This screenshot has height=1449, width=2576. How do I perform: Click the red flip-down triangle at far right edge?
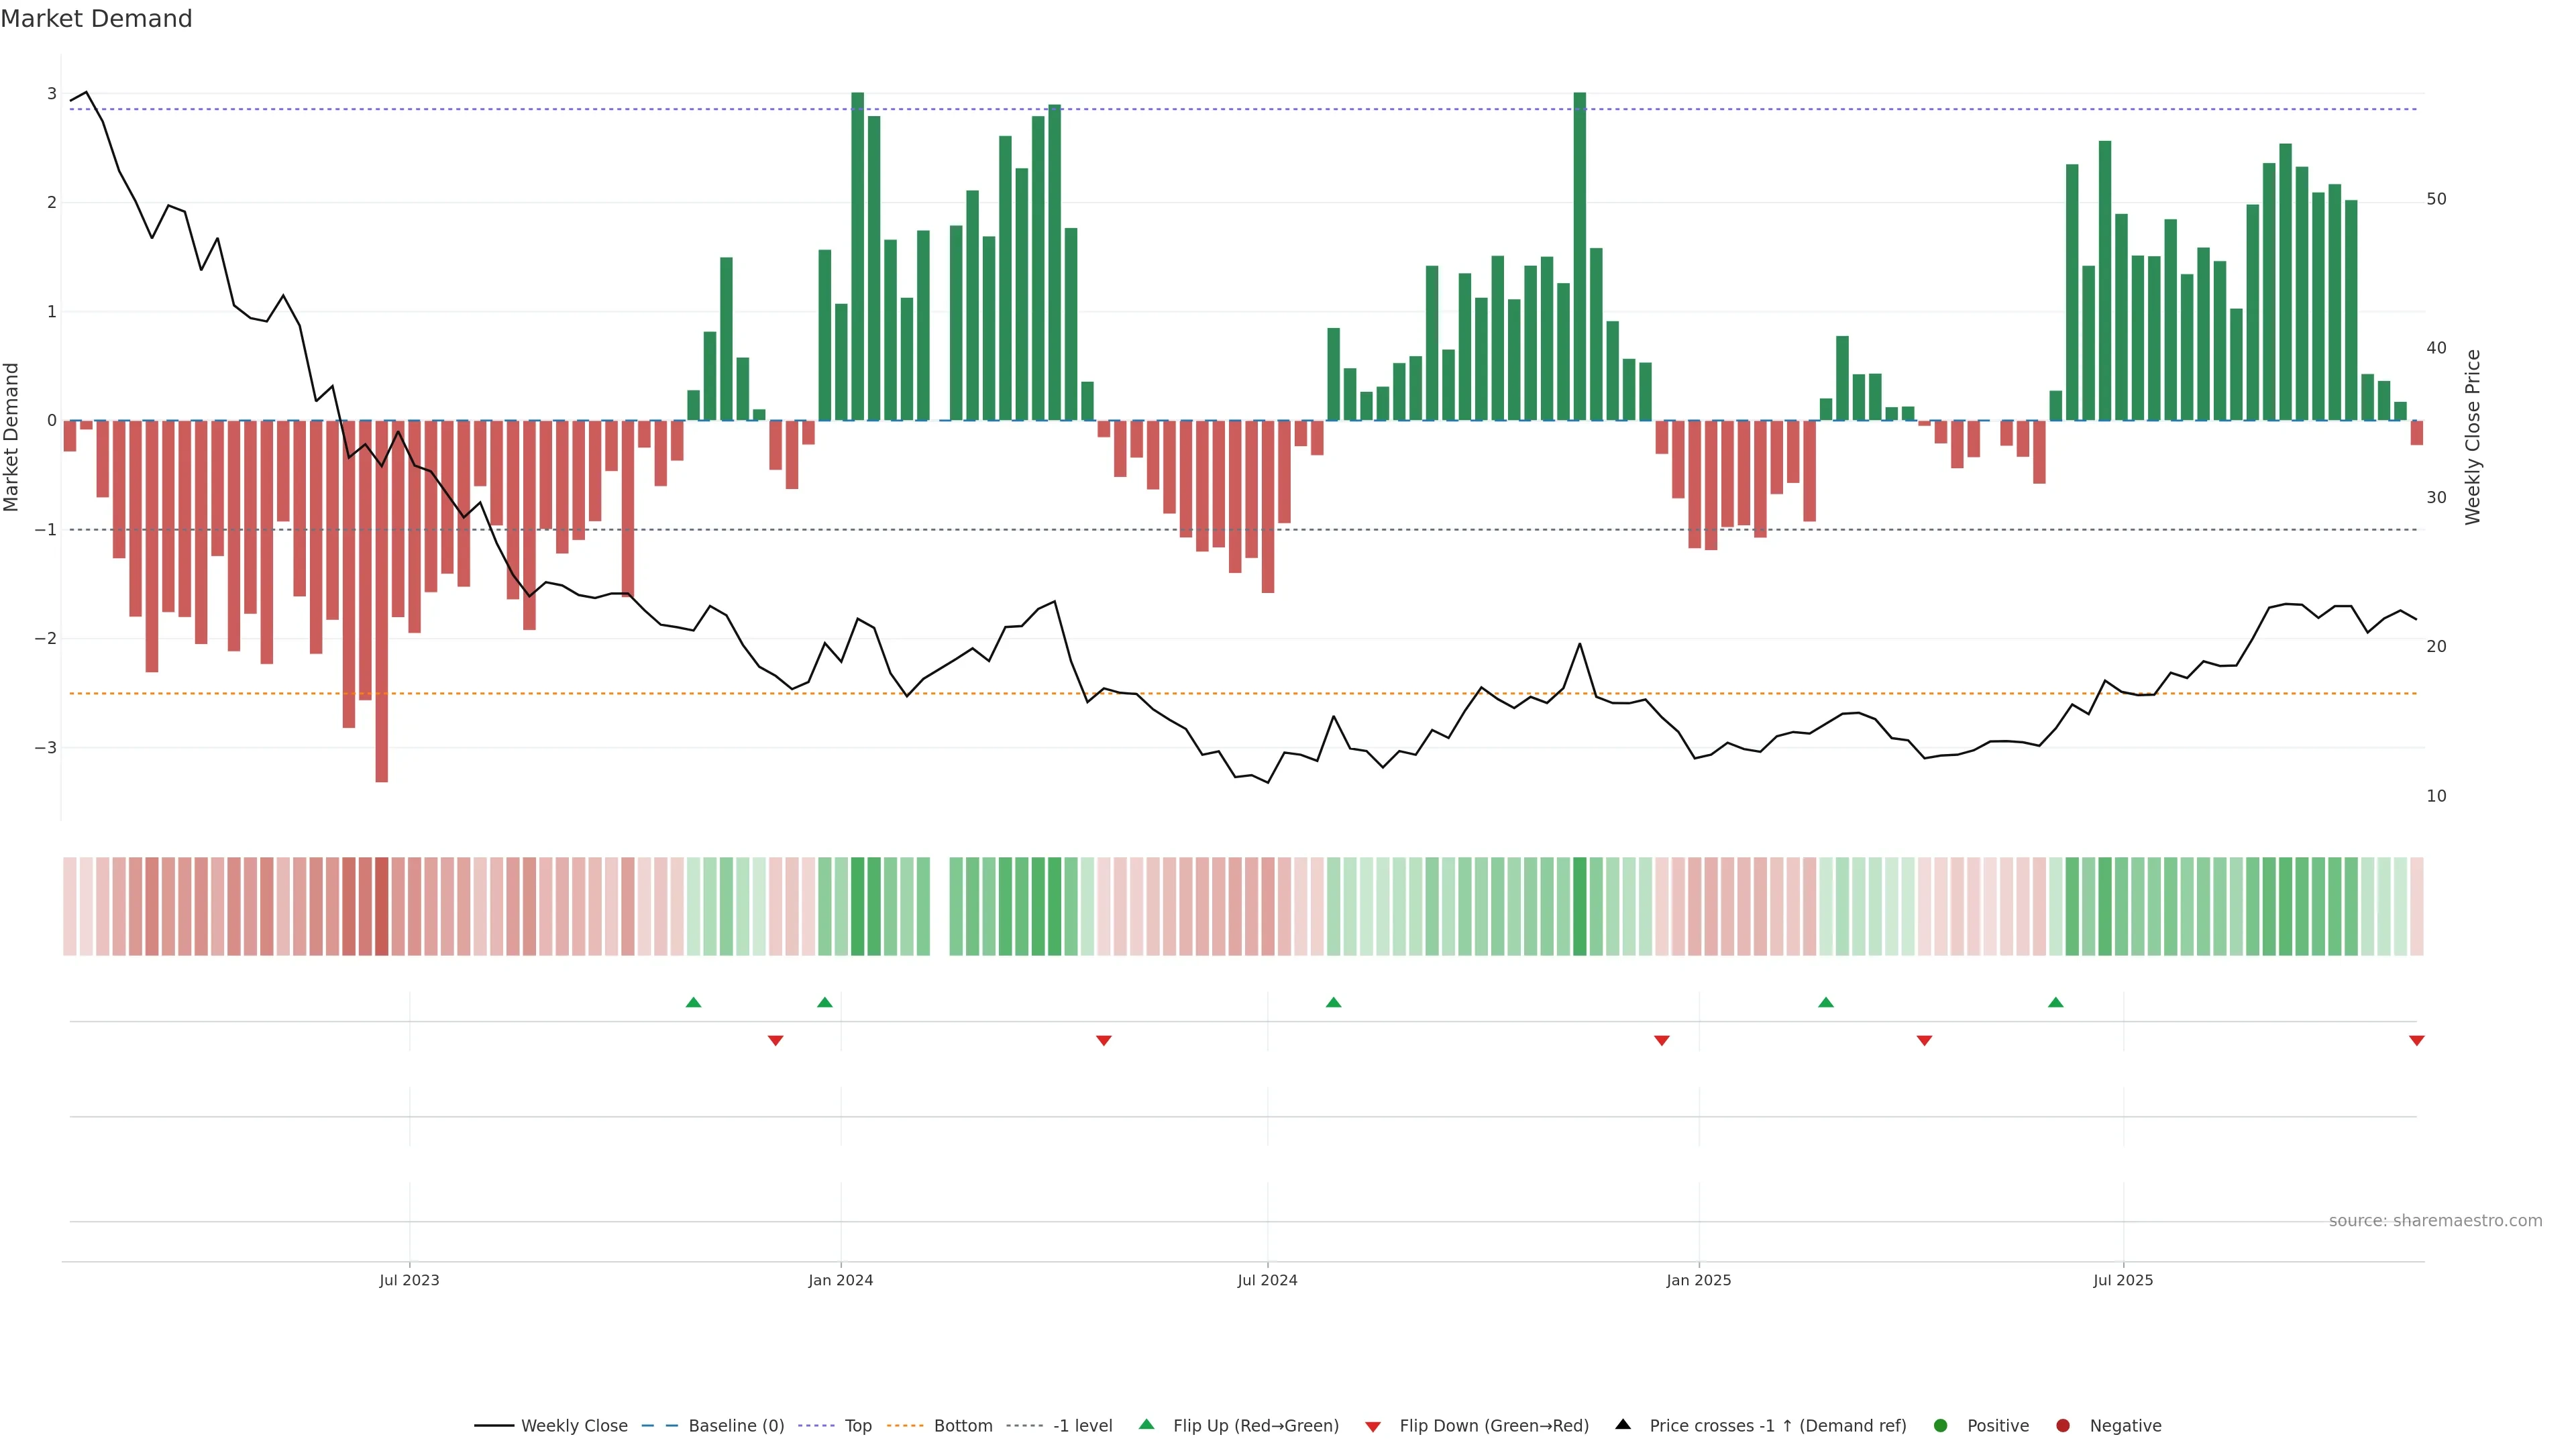(2416, 1041)
